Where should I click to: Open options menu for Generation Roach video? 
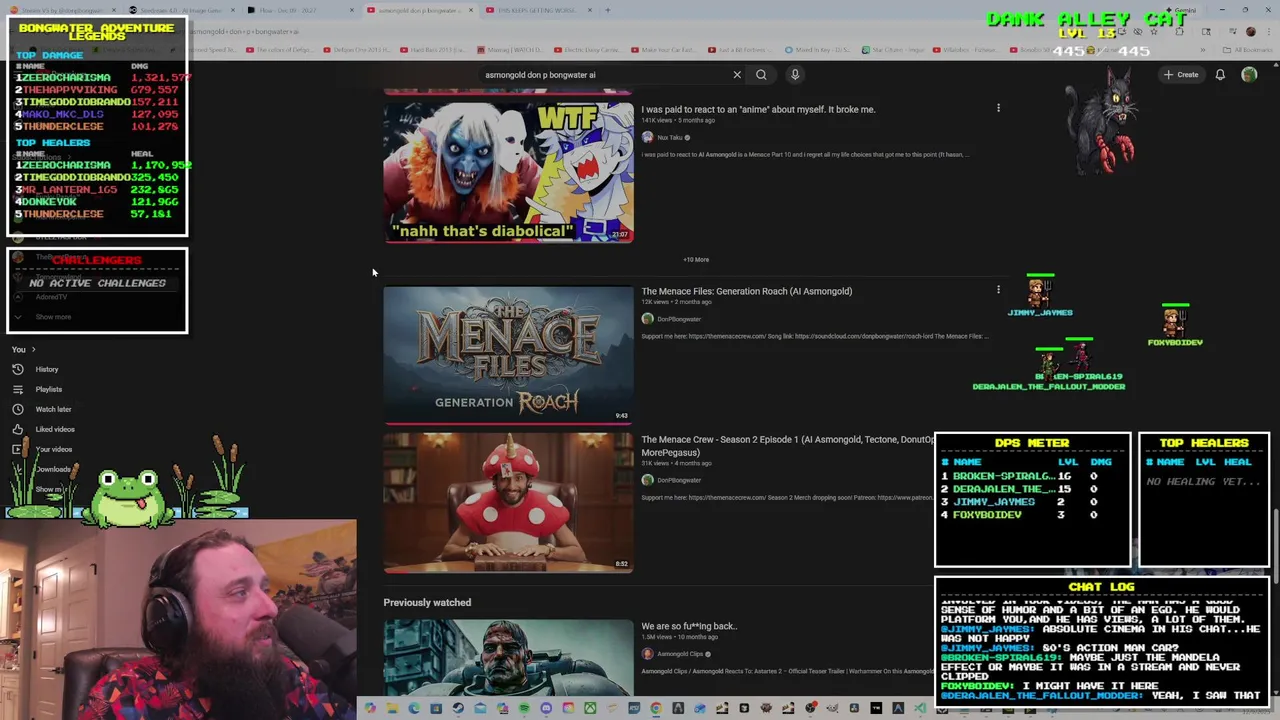(998, 290)
